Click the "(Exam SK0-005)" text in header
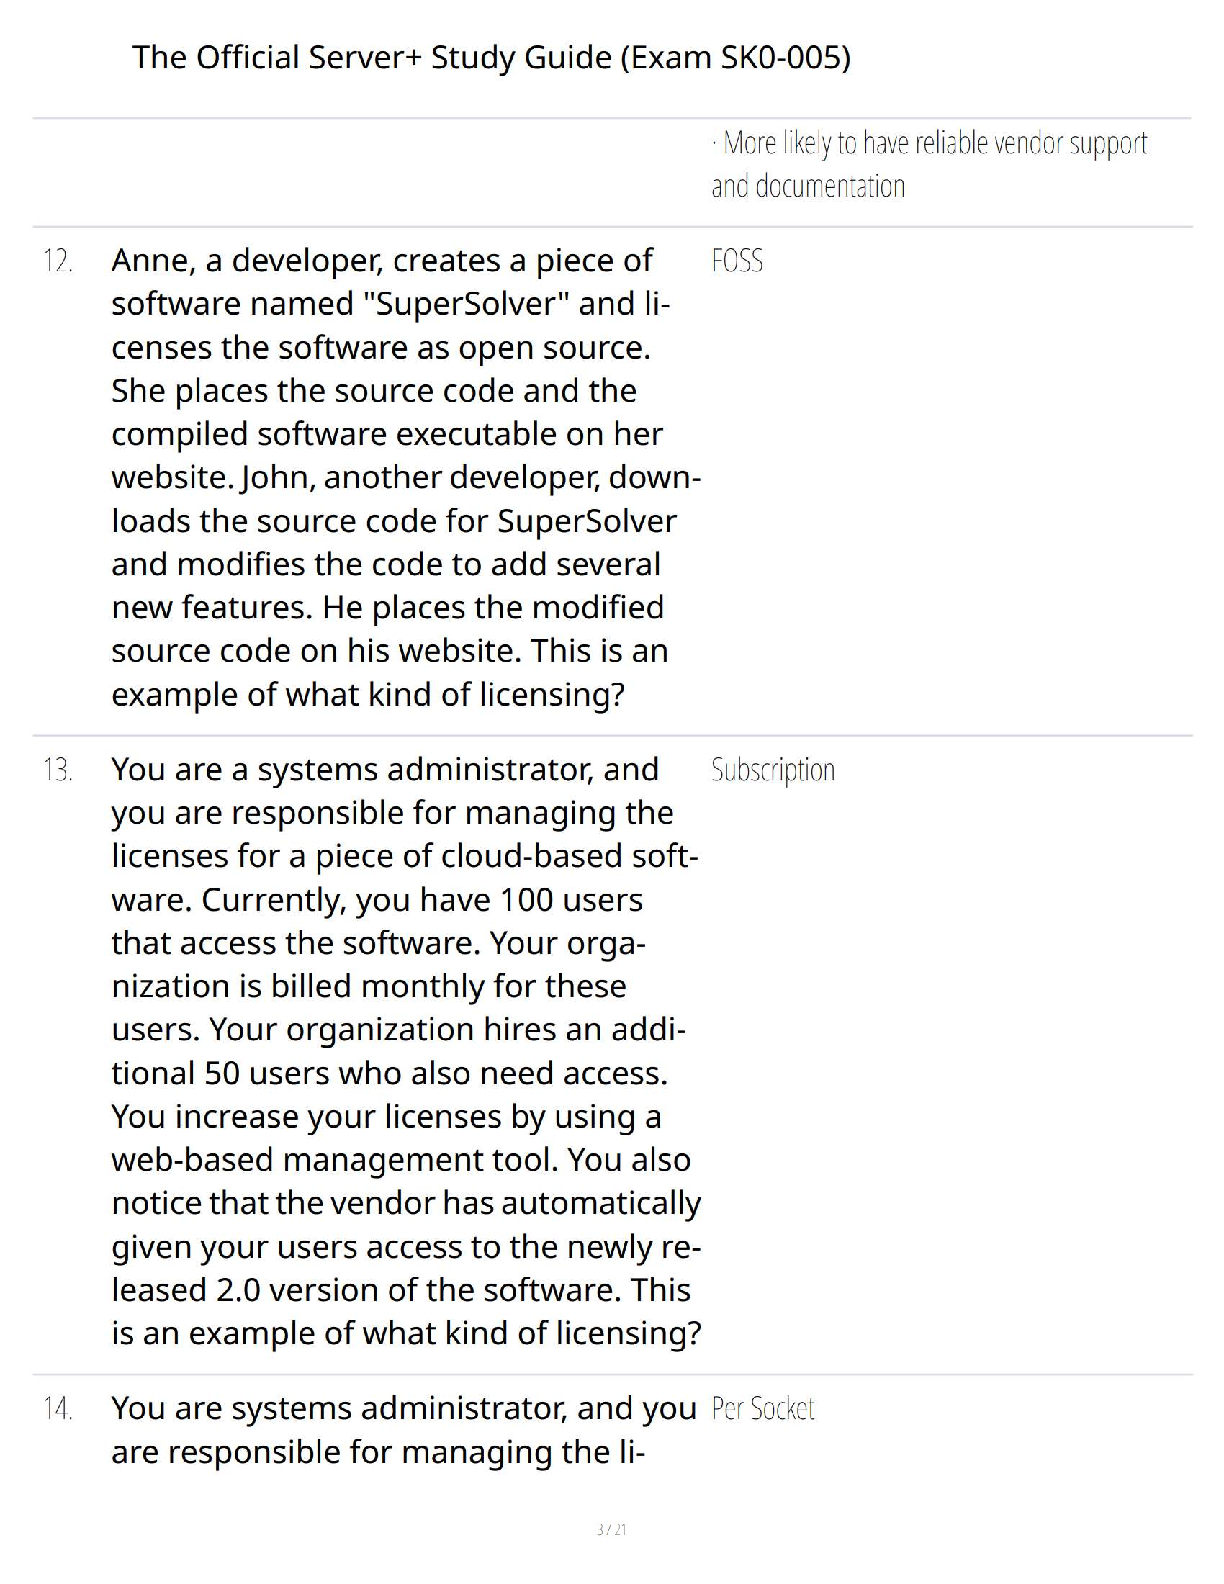 point(735,57)
